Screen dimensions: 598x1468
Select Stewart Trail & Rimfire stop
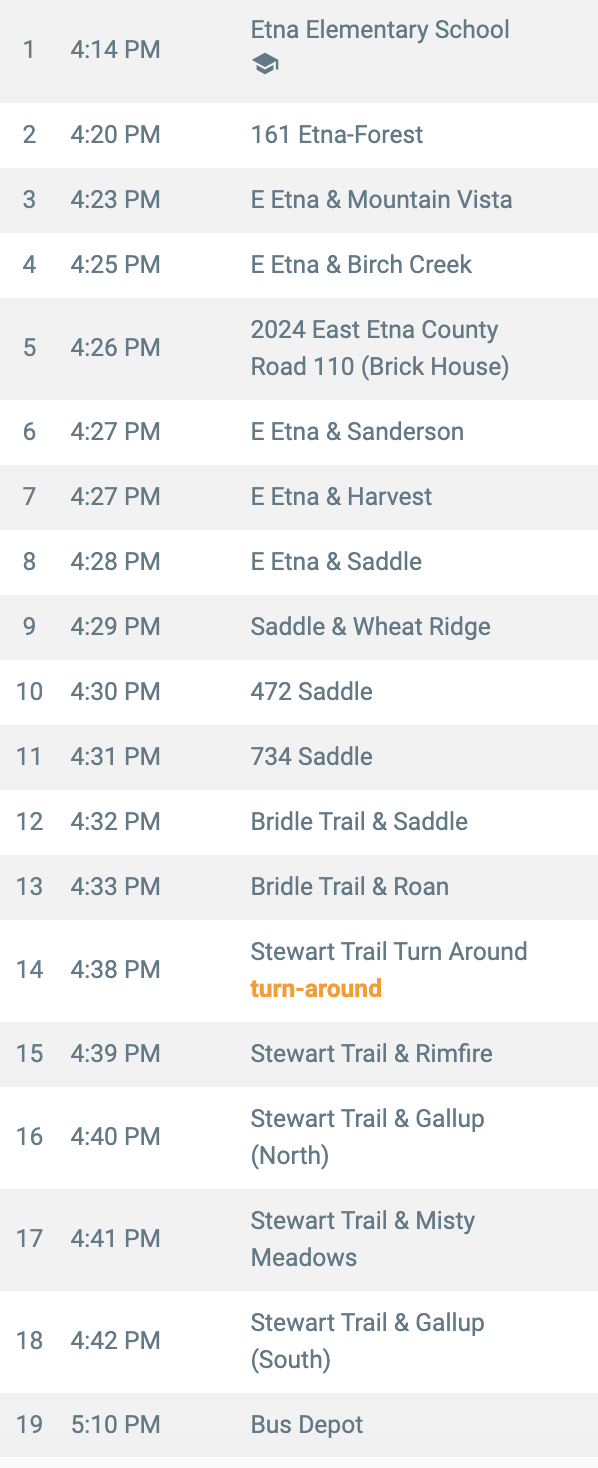(299, 1054)
